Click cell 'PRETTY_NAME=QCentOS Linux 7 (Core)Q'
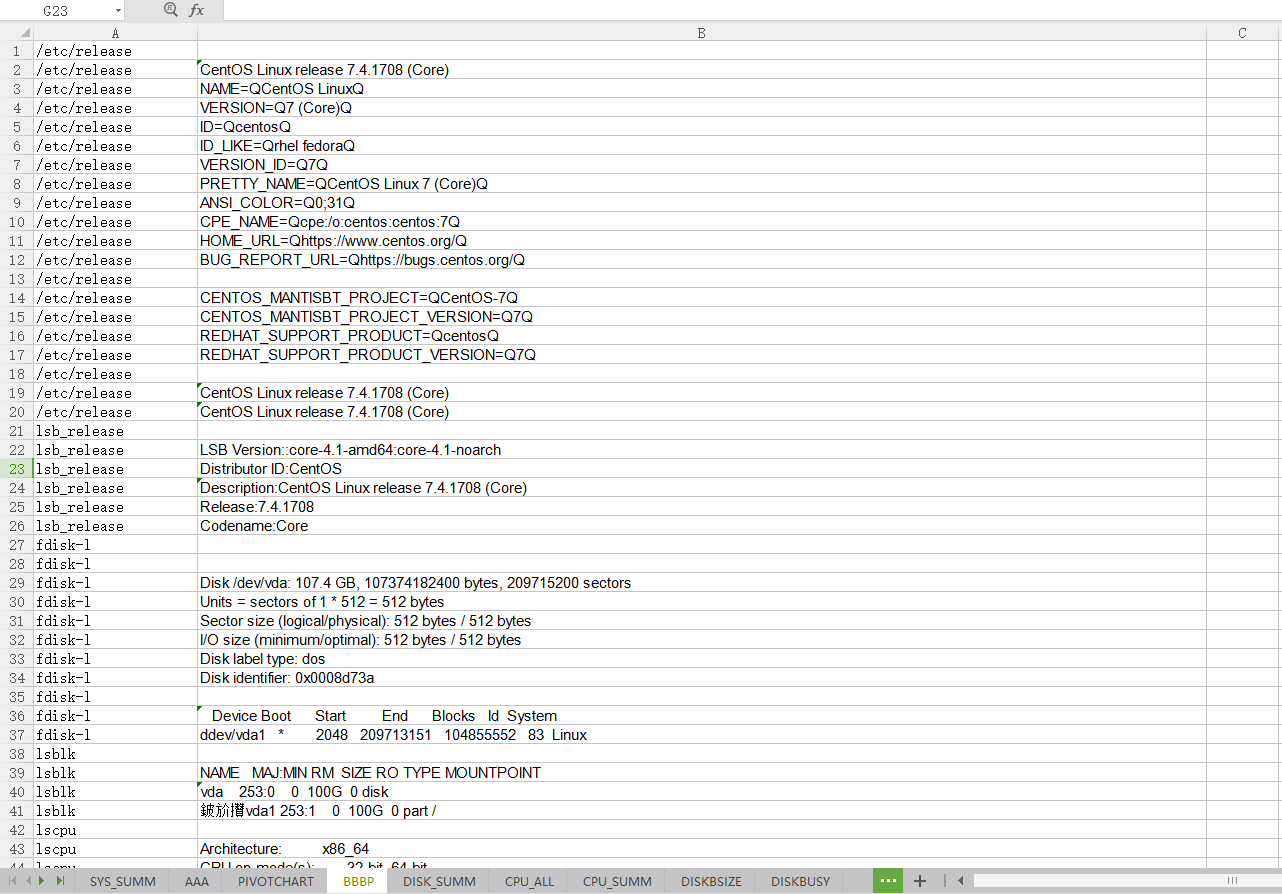 coord(702,184)
